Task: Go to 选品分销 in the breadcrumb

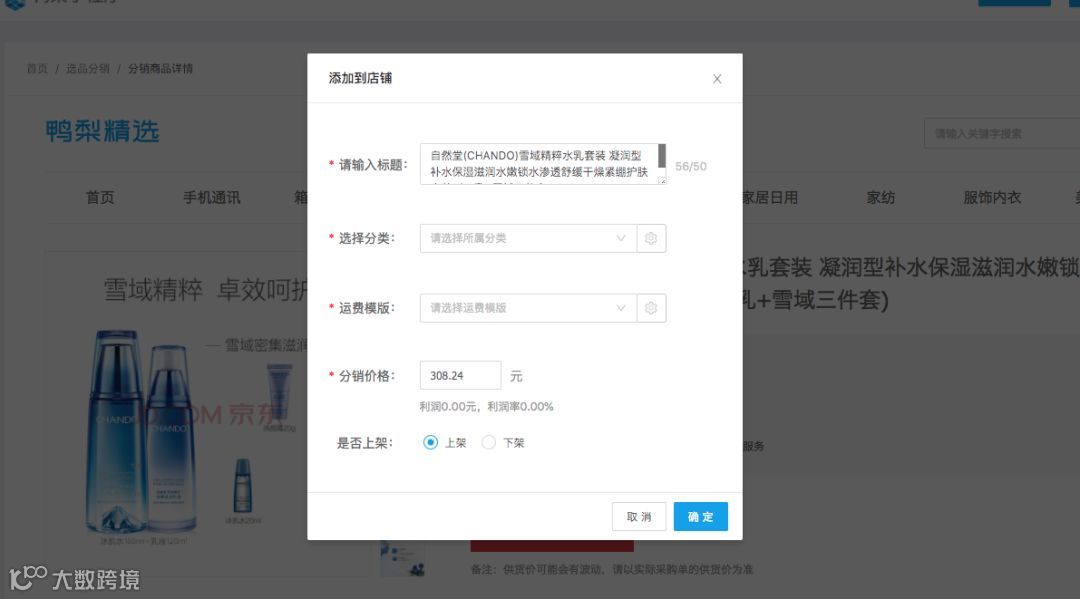Action: tap(87, 68)
